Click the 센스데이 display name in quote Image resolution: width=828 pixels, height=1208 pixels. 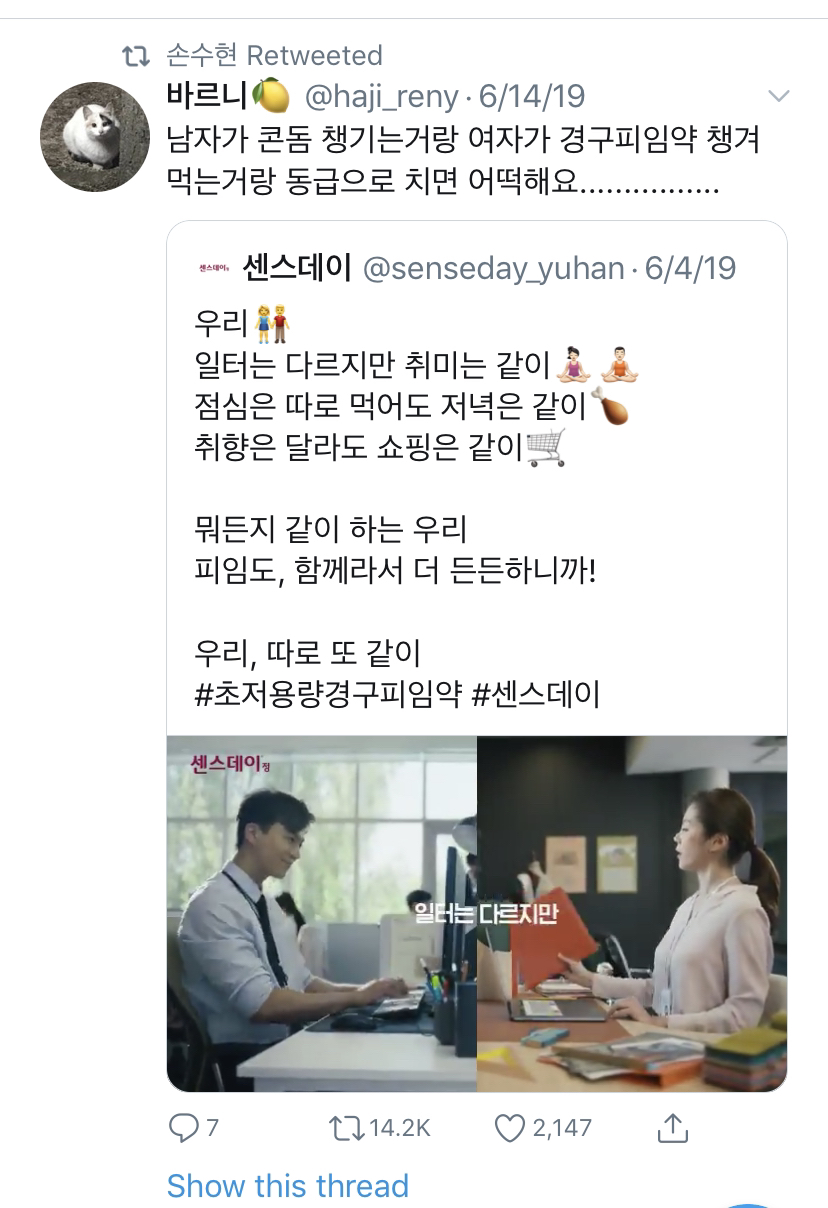(x=297, y=268)
